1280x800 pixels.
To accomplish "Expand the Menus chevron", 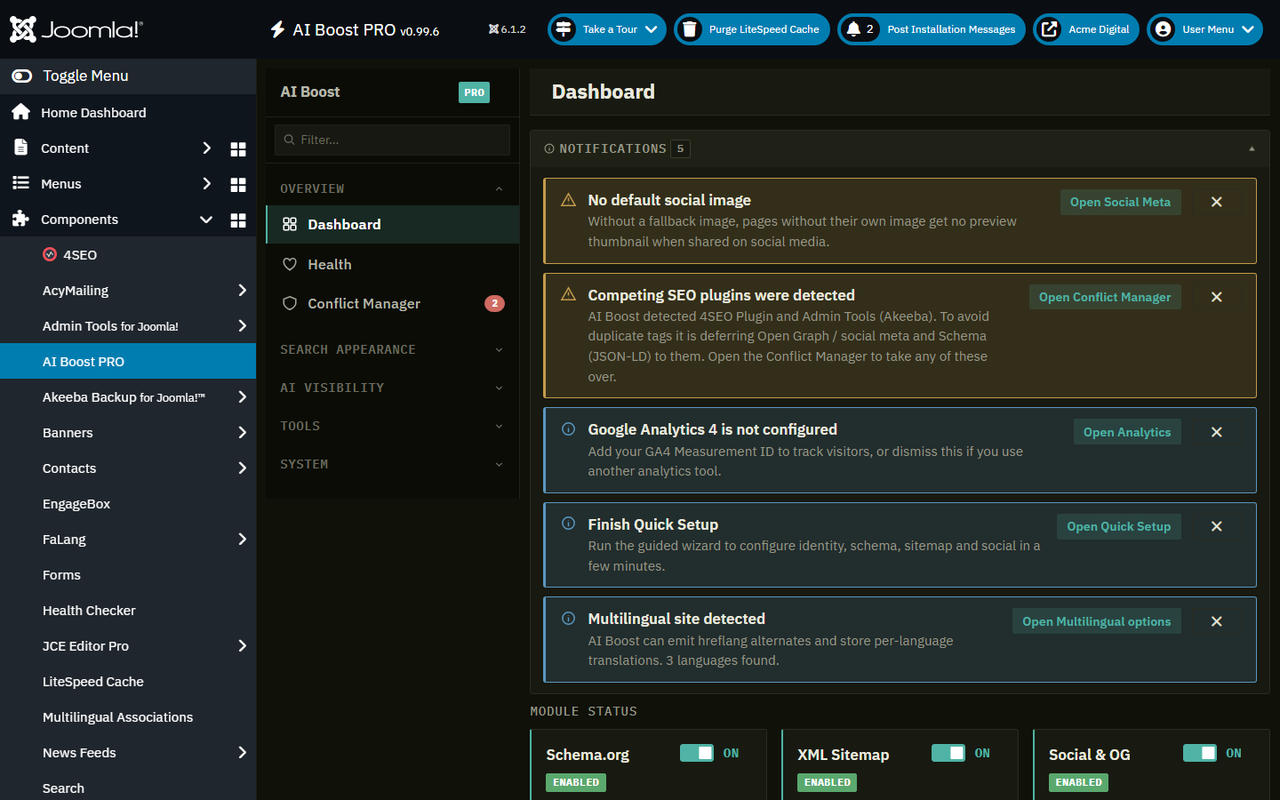I will click(x=207, y=184).
